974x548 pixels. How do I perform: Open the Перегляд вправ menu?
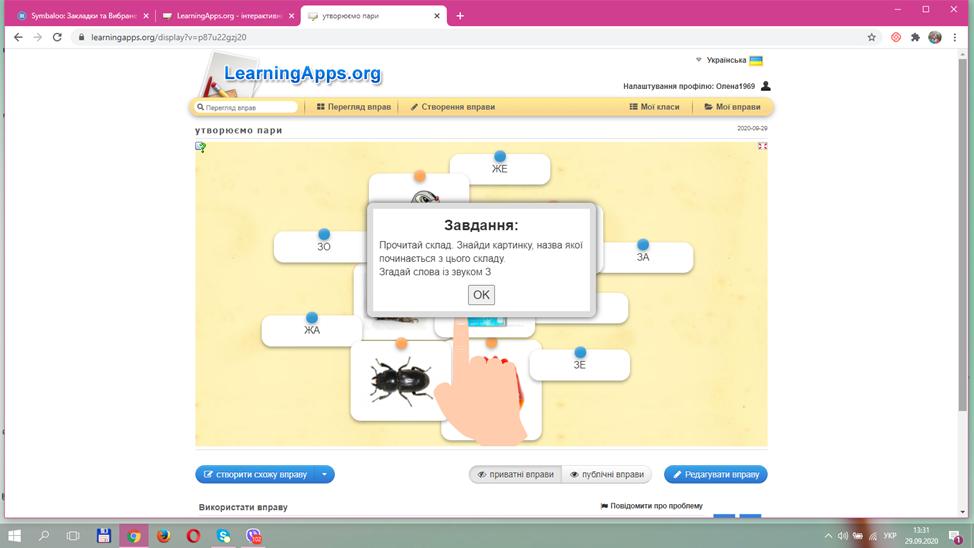click(353, 107)
